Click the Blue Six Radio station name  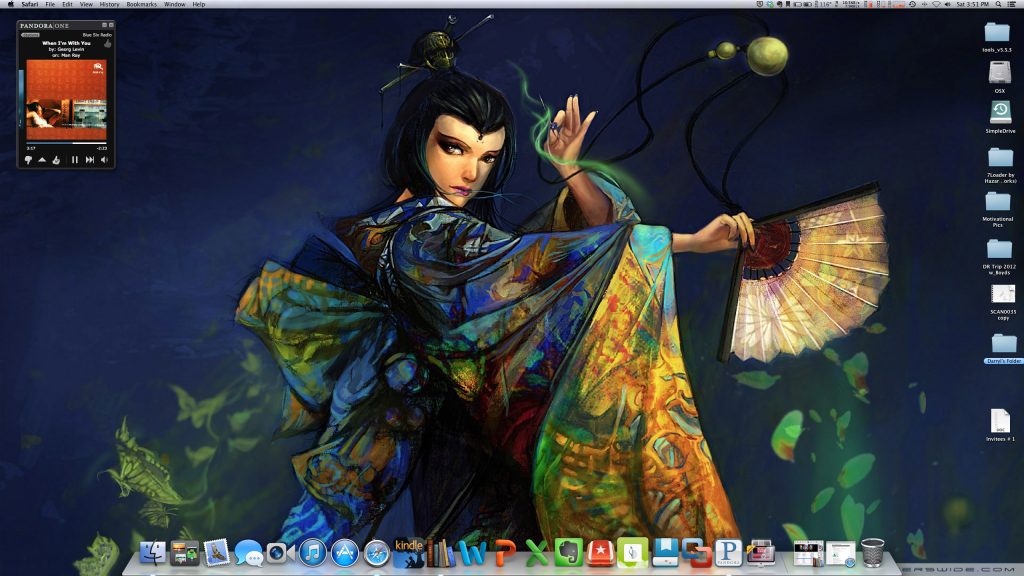tap(97, 35)
